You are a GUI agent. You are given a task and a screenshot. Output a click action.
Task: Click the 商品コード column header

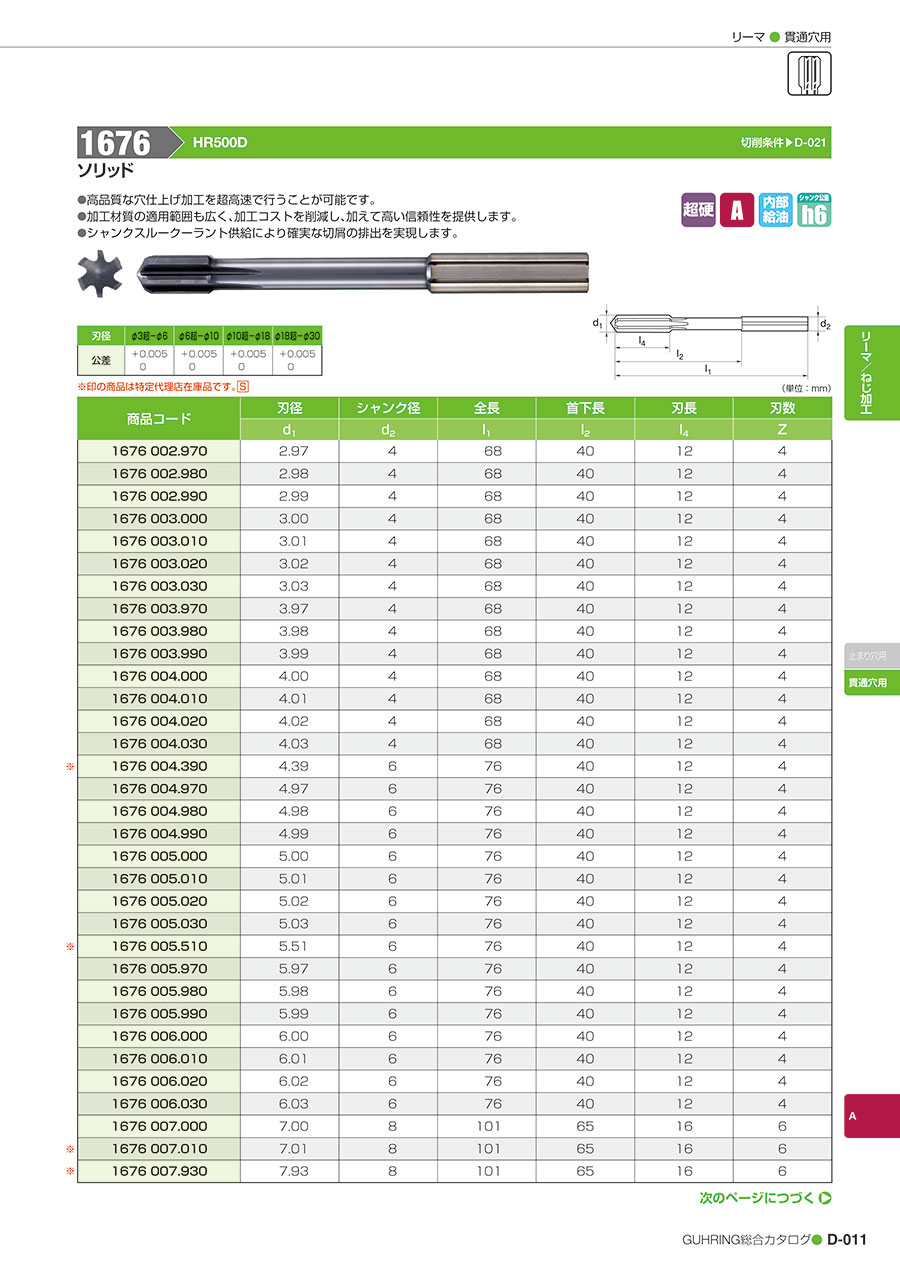[159, 419]
